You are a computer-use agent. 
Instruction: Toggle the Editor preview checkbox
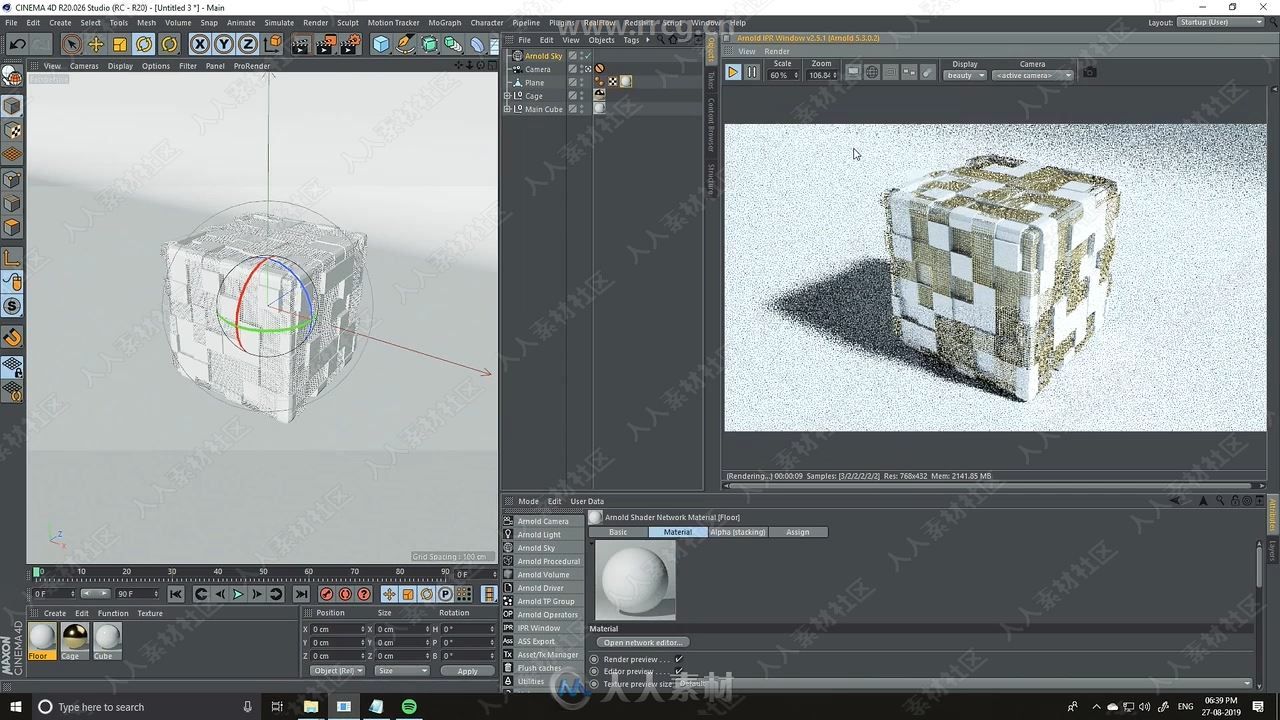tap(678, 671)
